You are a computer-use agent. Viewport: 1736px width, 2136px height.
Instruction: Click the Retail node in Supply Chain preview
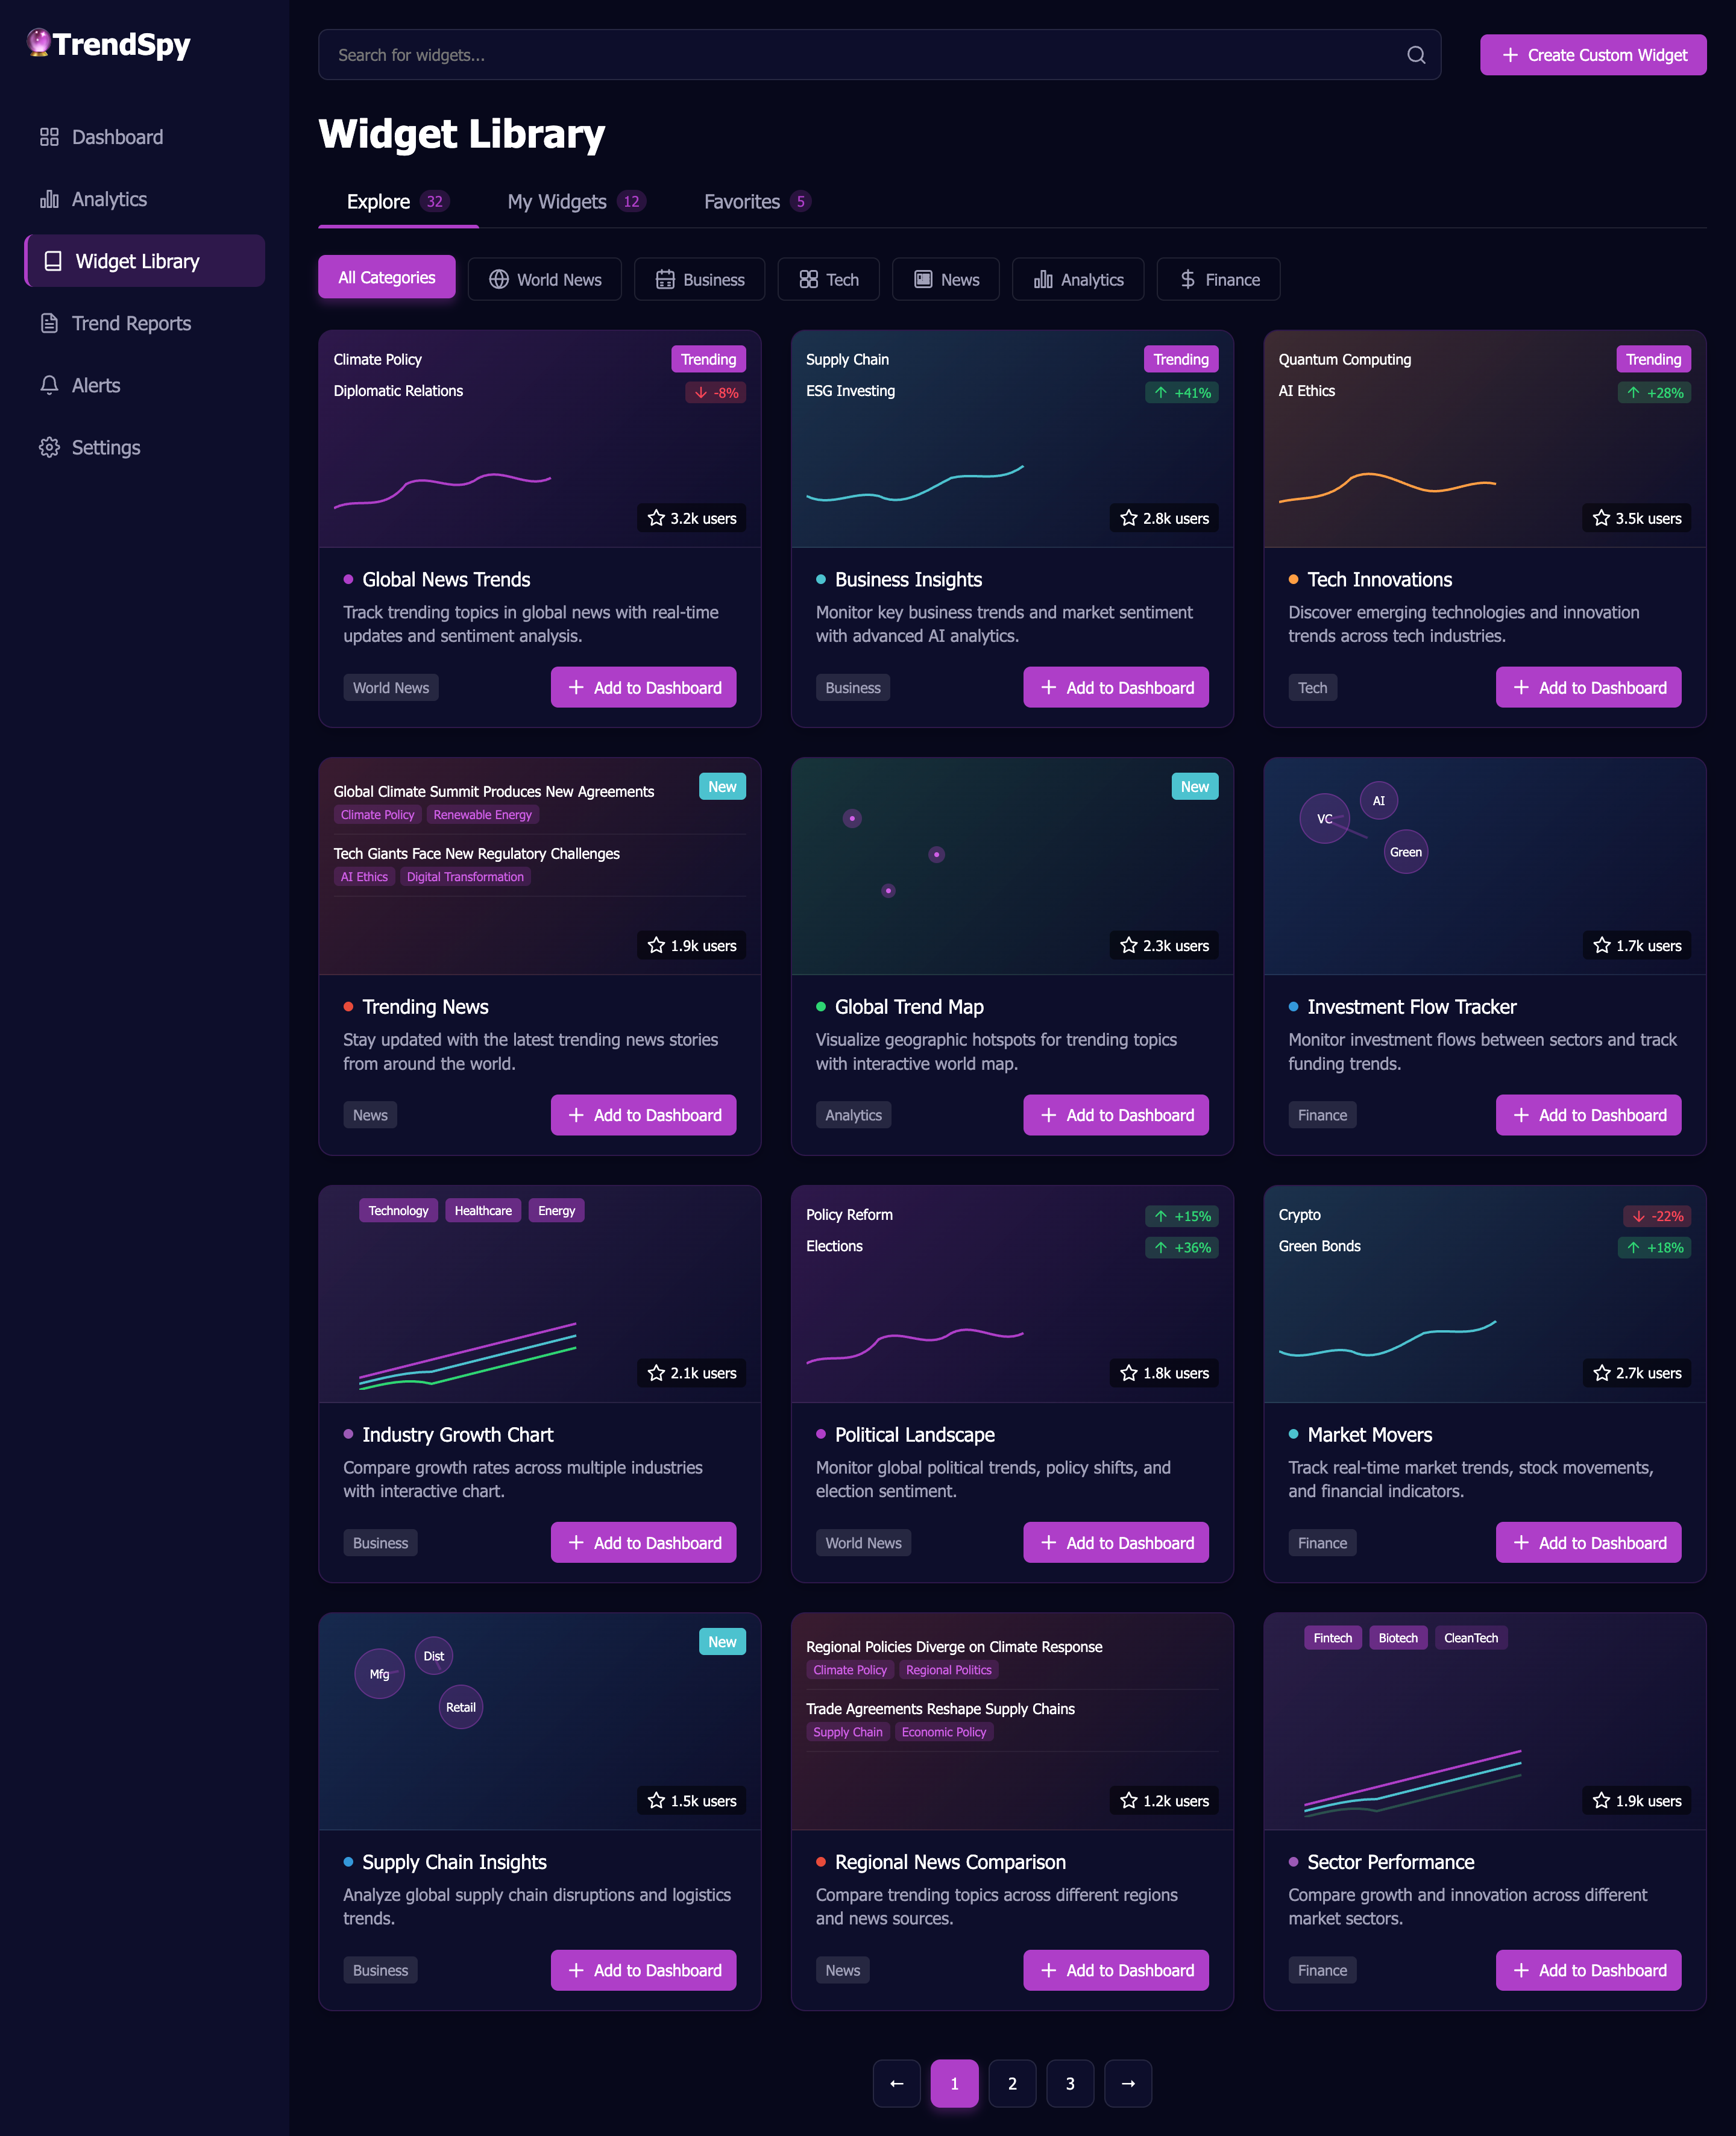point(461,1707)
